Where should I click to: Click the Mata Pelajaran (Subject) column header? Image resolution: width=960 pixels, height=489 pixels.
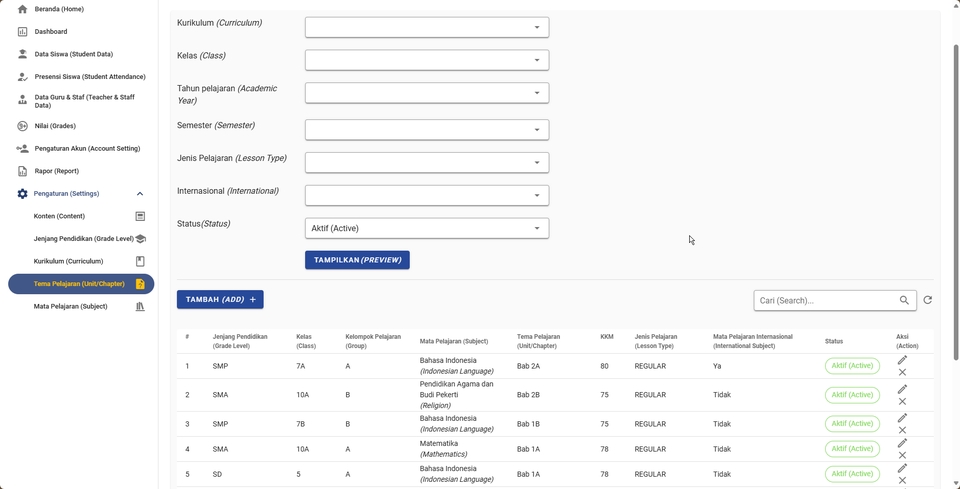[454, 341]
